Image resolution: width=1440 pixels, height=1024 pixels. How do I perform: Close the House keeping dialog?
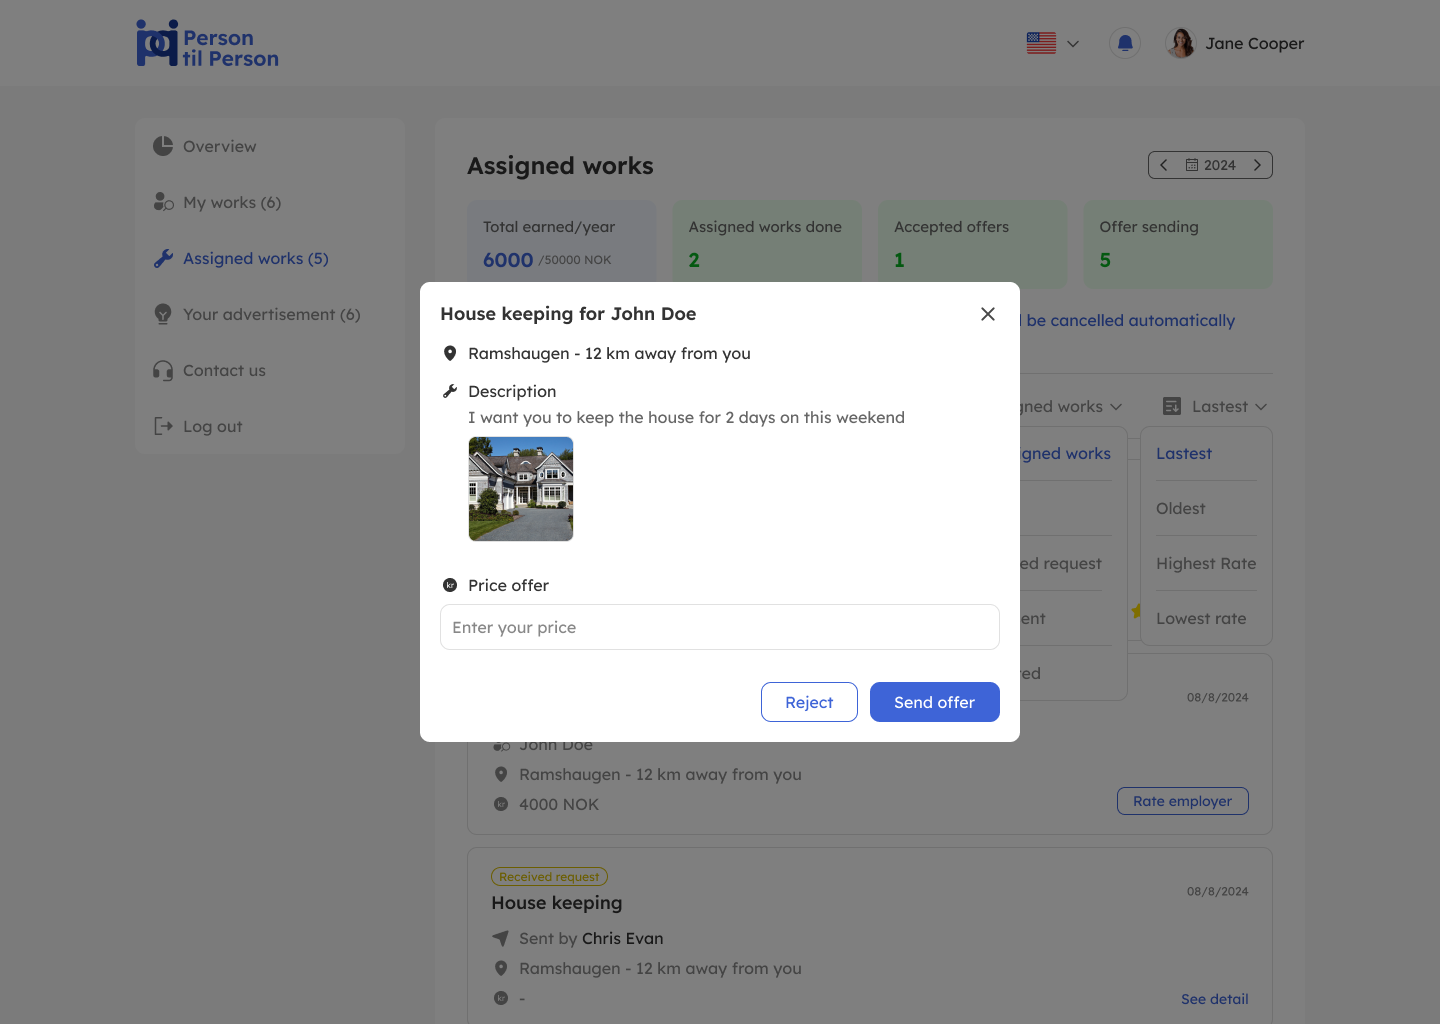click(x=987, y=314)
